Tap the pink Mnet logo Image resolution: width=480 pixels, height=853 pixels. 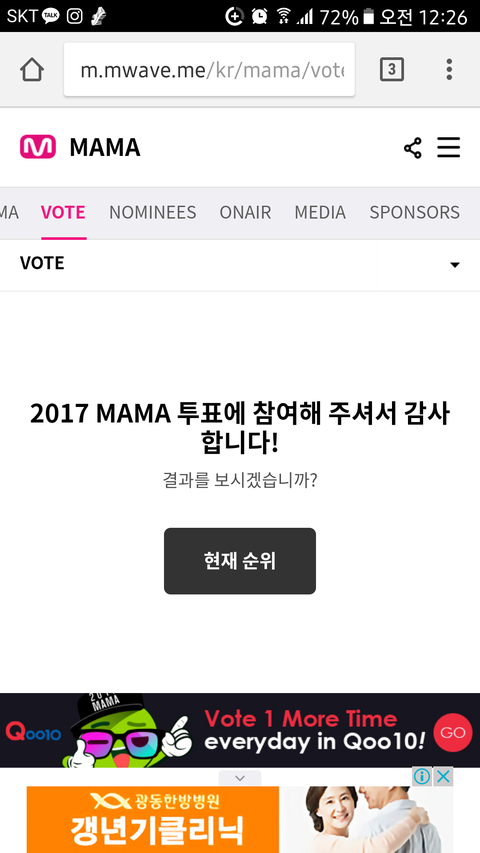pos(38,147)
